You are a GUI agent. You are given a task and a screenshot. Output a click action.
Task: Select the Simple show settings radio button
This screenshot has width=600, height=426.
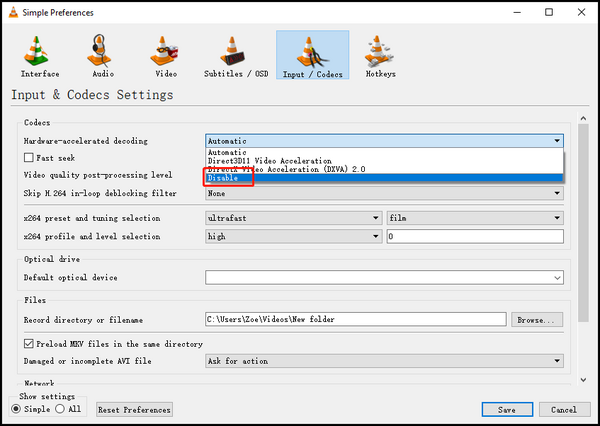(x=17, y=409)
